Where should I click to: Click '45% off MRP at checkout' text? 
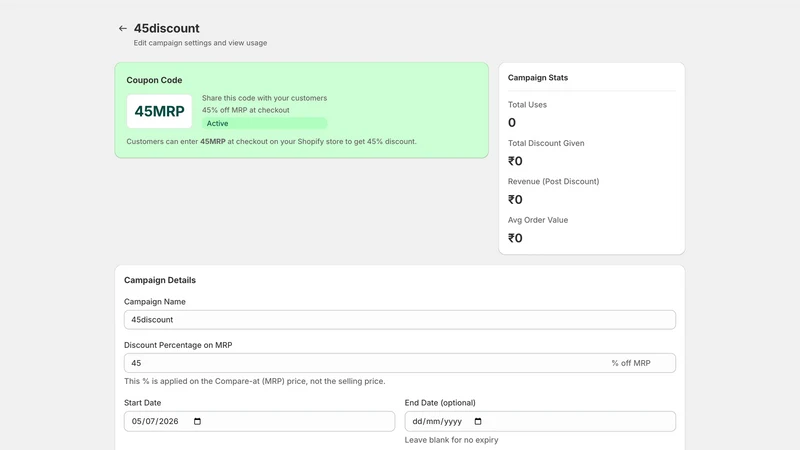[245, 110]
